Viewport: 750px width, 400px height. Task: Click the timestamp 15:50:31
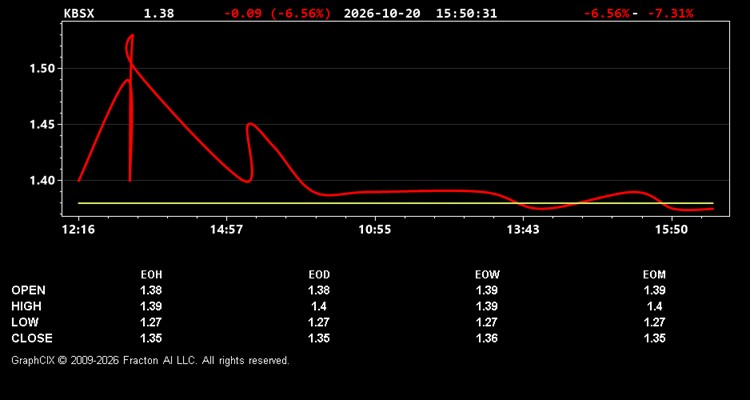466,13
